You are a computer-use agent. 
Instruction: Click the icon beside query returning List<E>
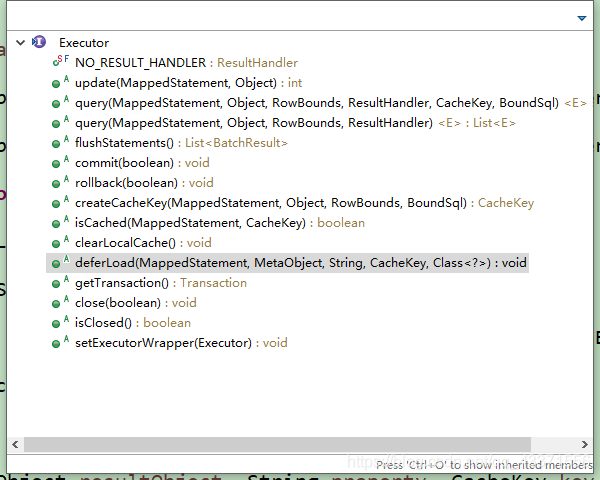61,122
